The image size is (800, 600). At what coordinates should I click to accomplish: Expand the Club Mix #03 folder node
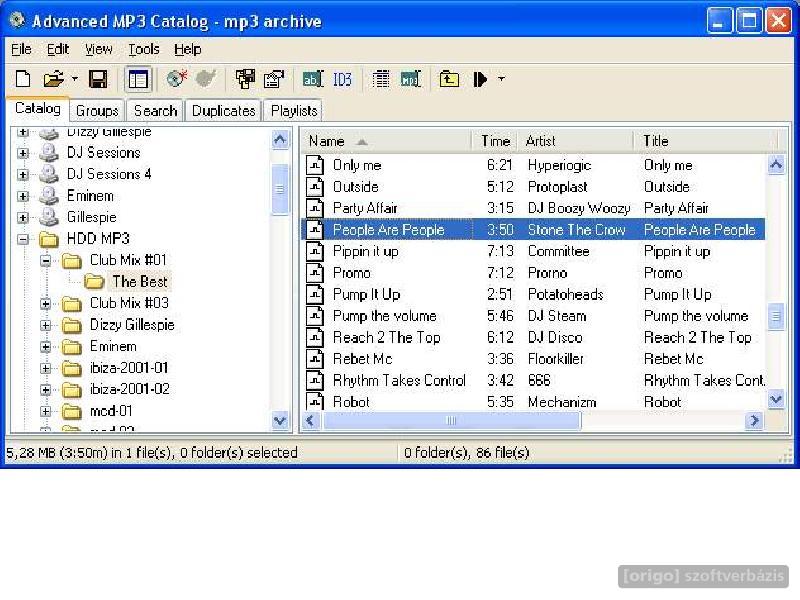pyautogui.click(x=45, y=304)
